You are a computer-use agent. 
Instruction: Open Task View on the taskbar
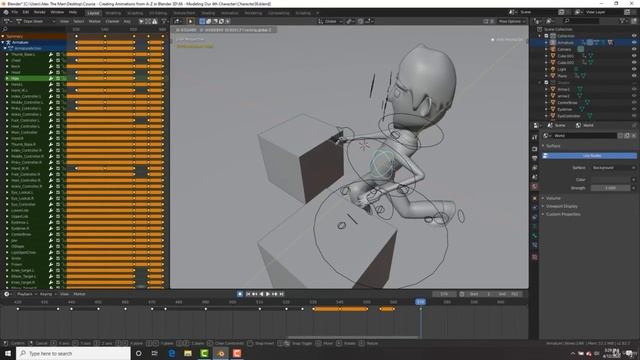(x=155, y=353)
